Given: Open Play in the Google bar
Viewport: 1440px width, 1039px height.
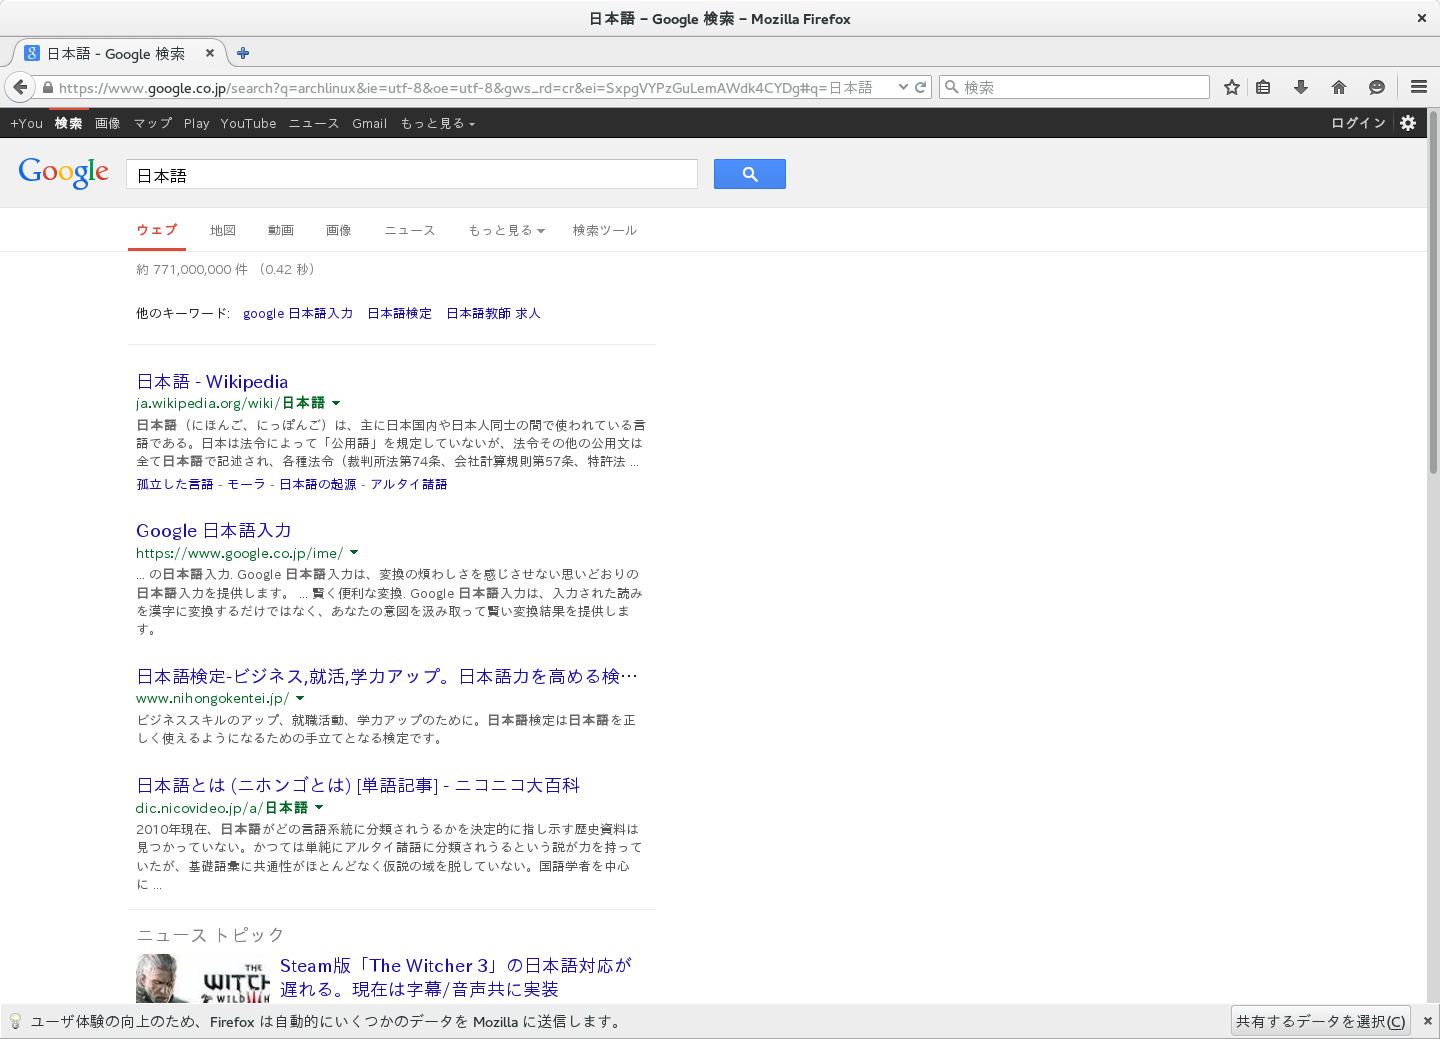Looking at the screenshot, I should [197, 123].
